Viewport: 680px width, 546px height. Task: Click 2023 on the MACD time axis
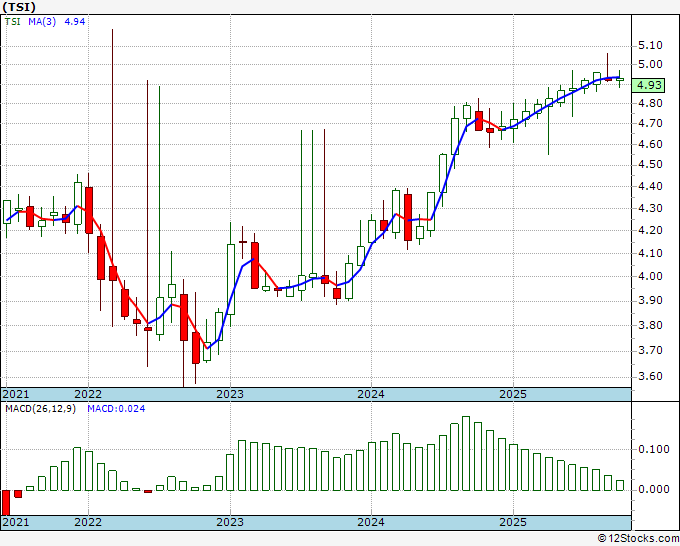point(230,522)
